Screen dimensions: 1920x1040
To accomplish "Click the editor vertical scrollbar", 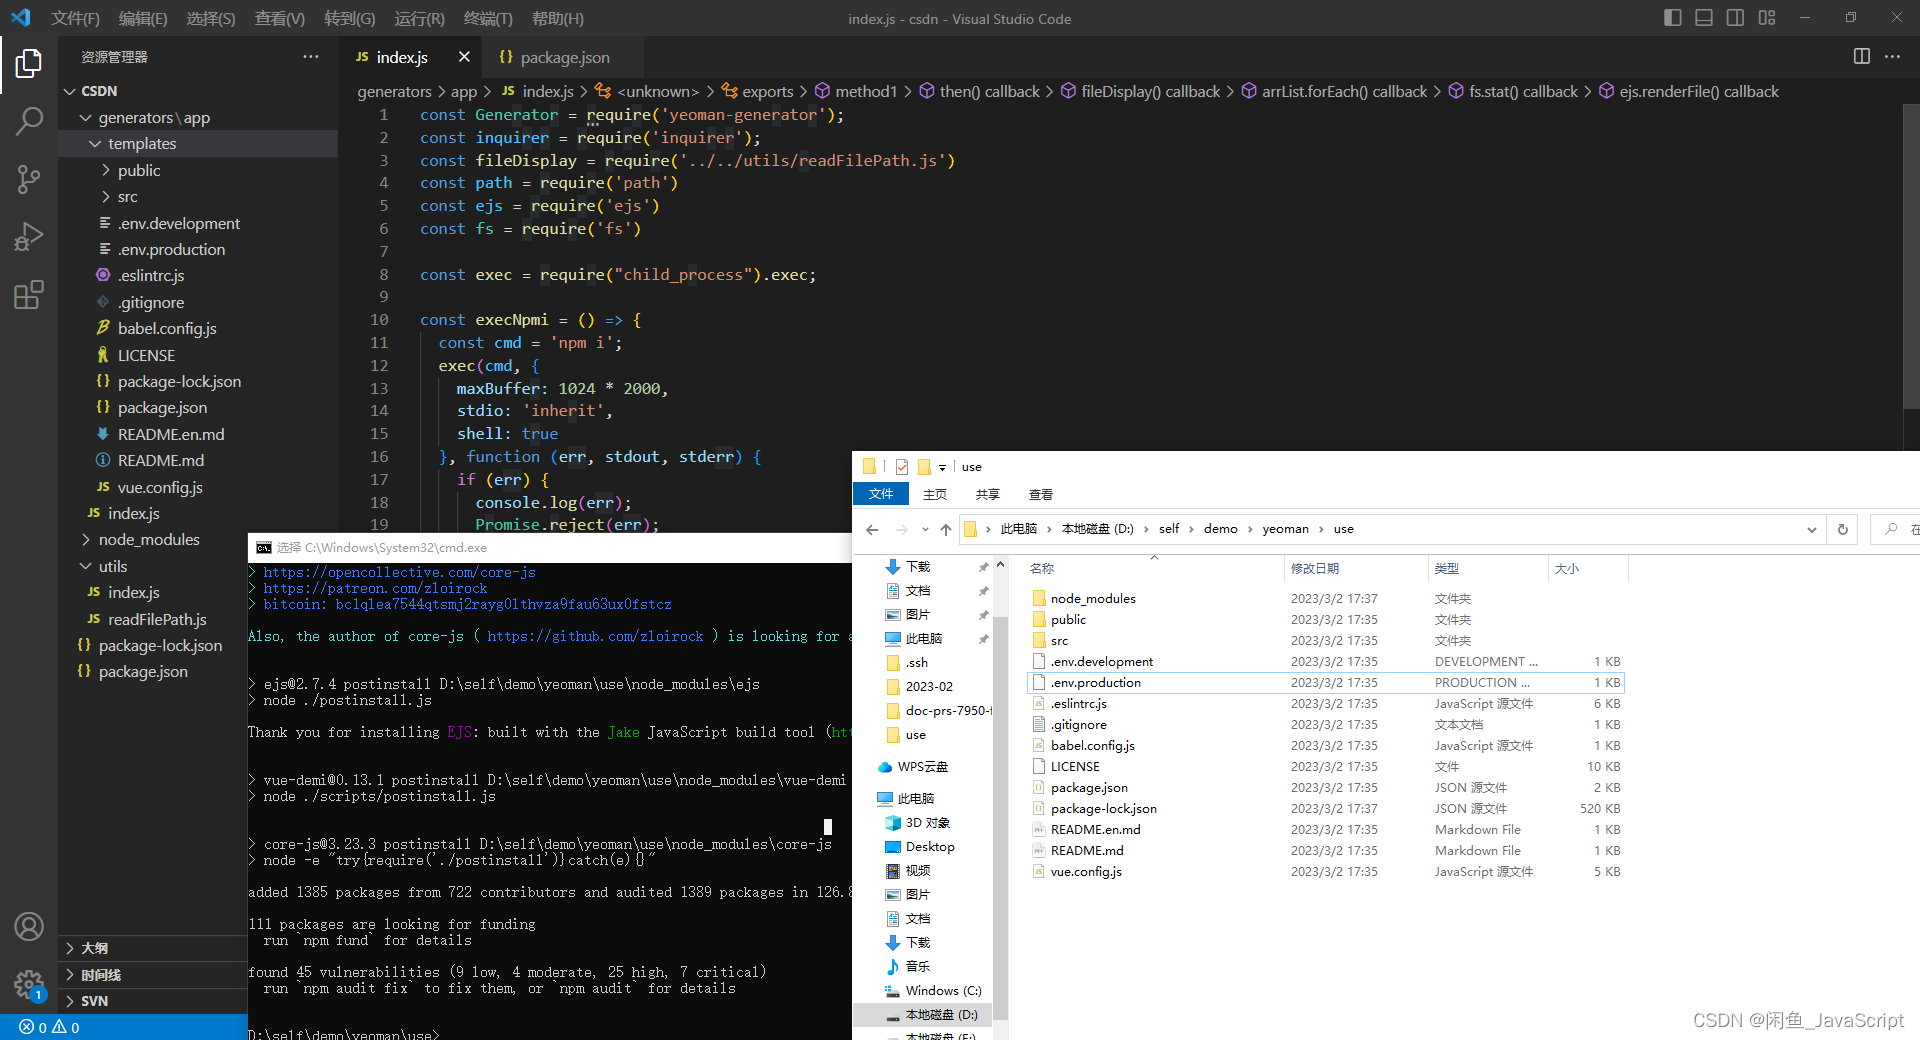I will tap(1911, 255).
